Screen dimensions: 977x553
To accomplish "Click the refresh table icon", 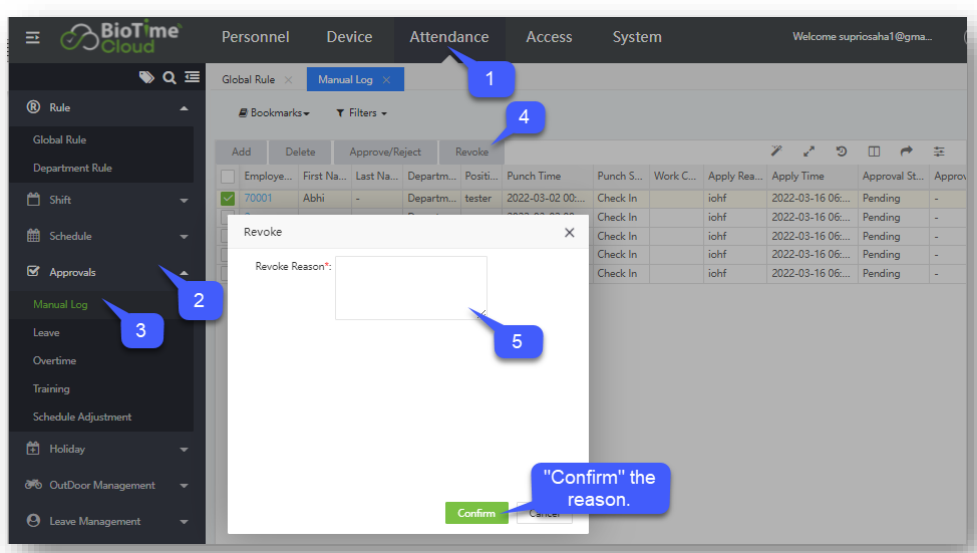I will tap(841, 152).
